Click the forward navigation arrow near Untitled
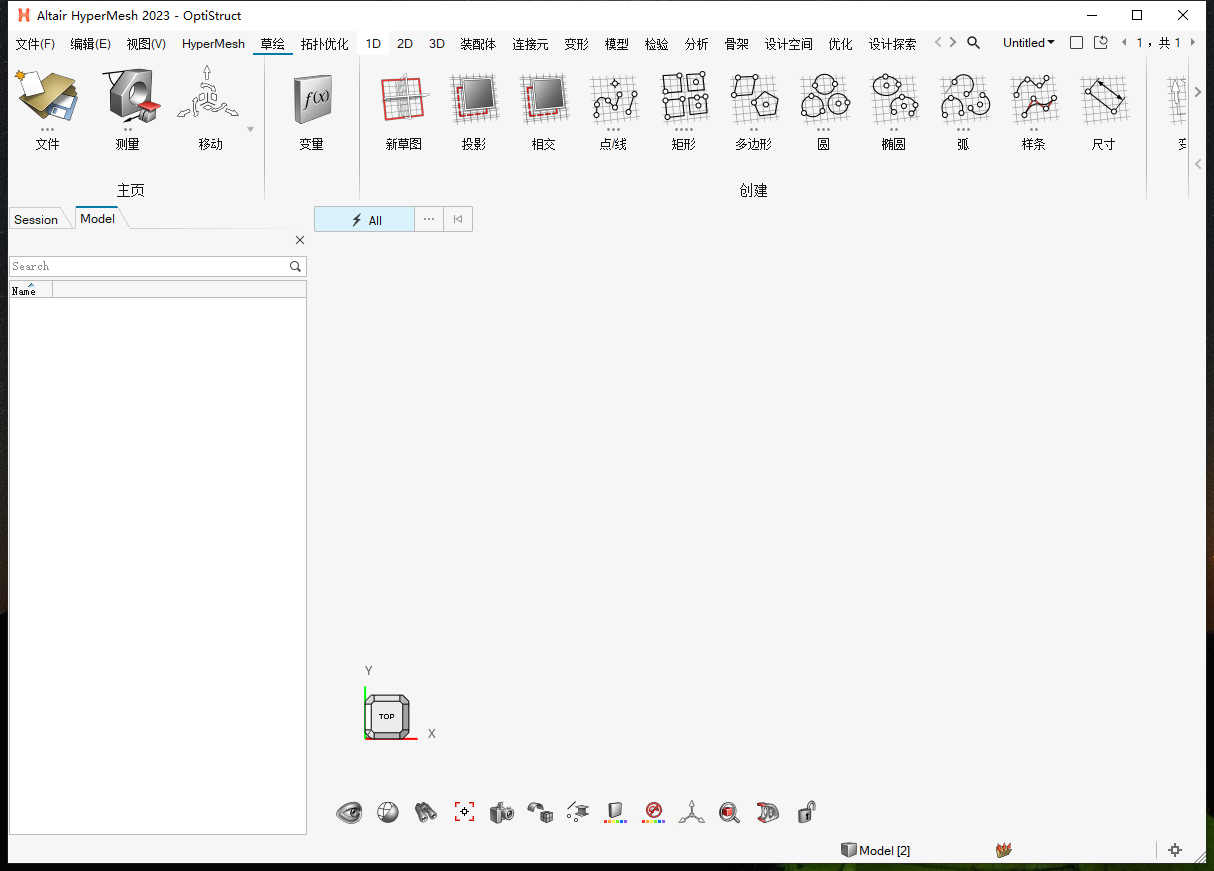This screenshot has width=1214, height=871. [952, 42]
